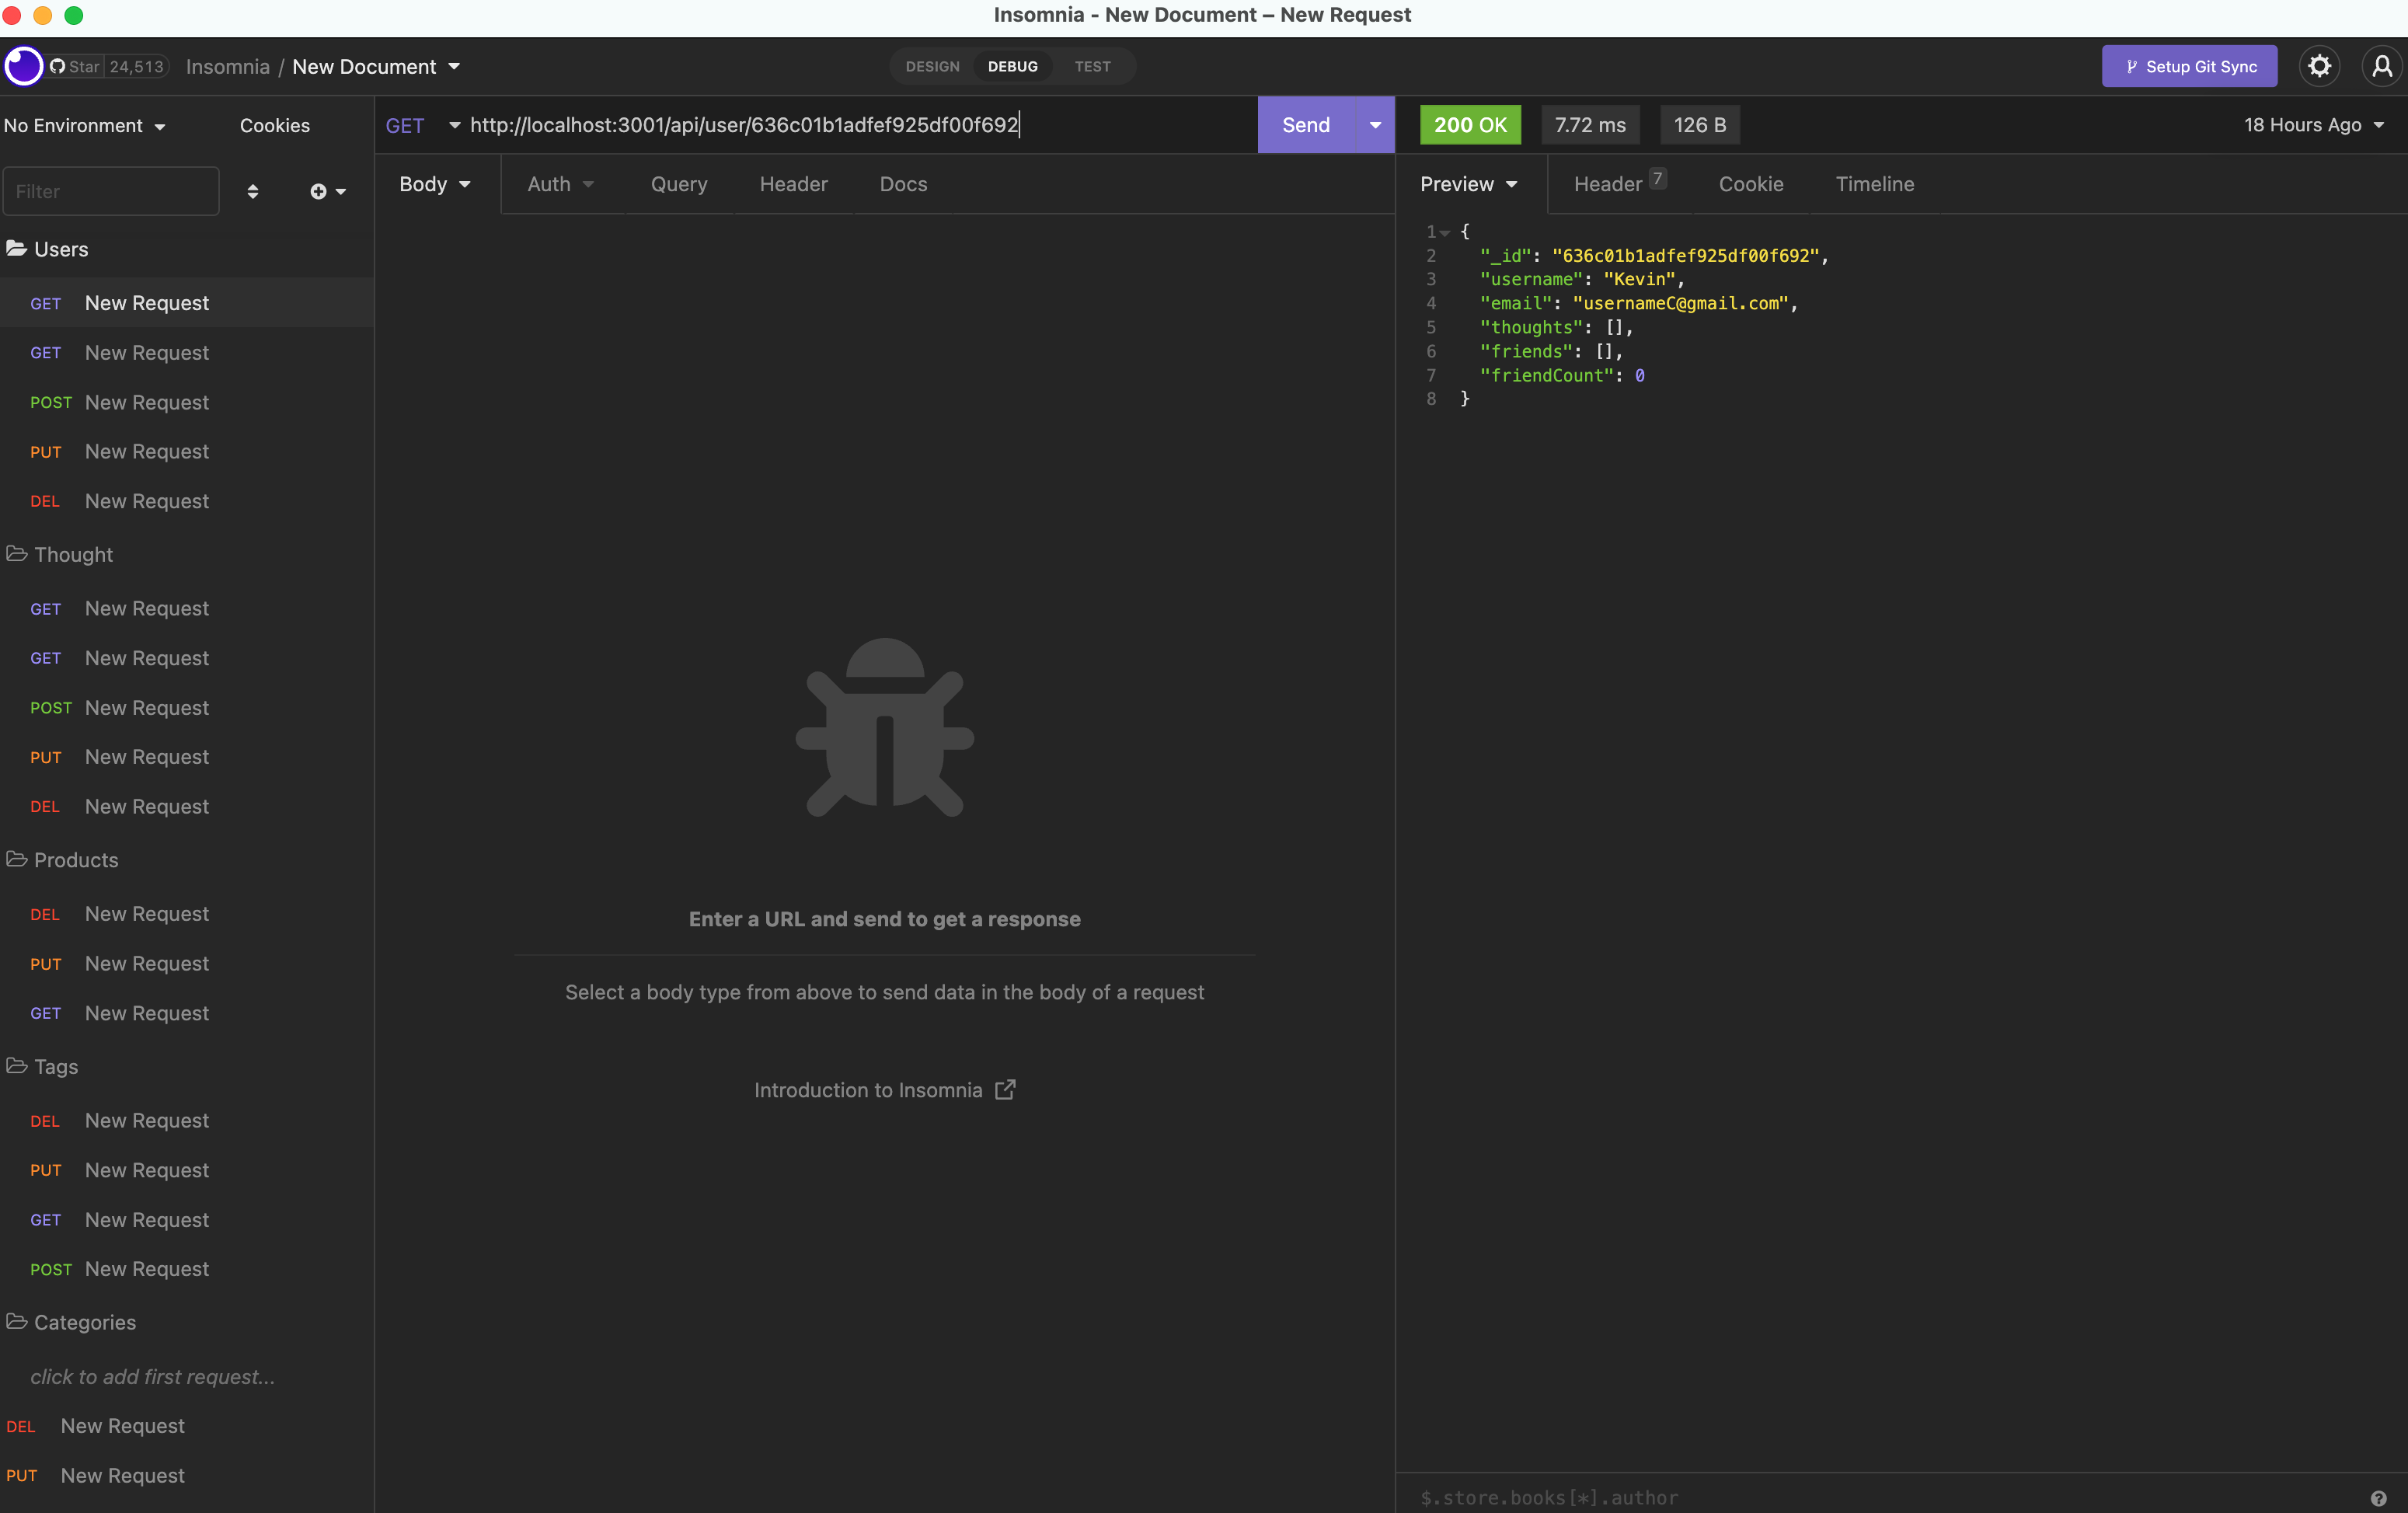Open Insomnia preferences via the gear icon
The image size is (2408, 1513).
[x=2319, y=66]
